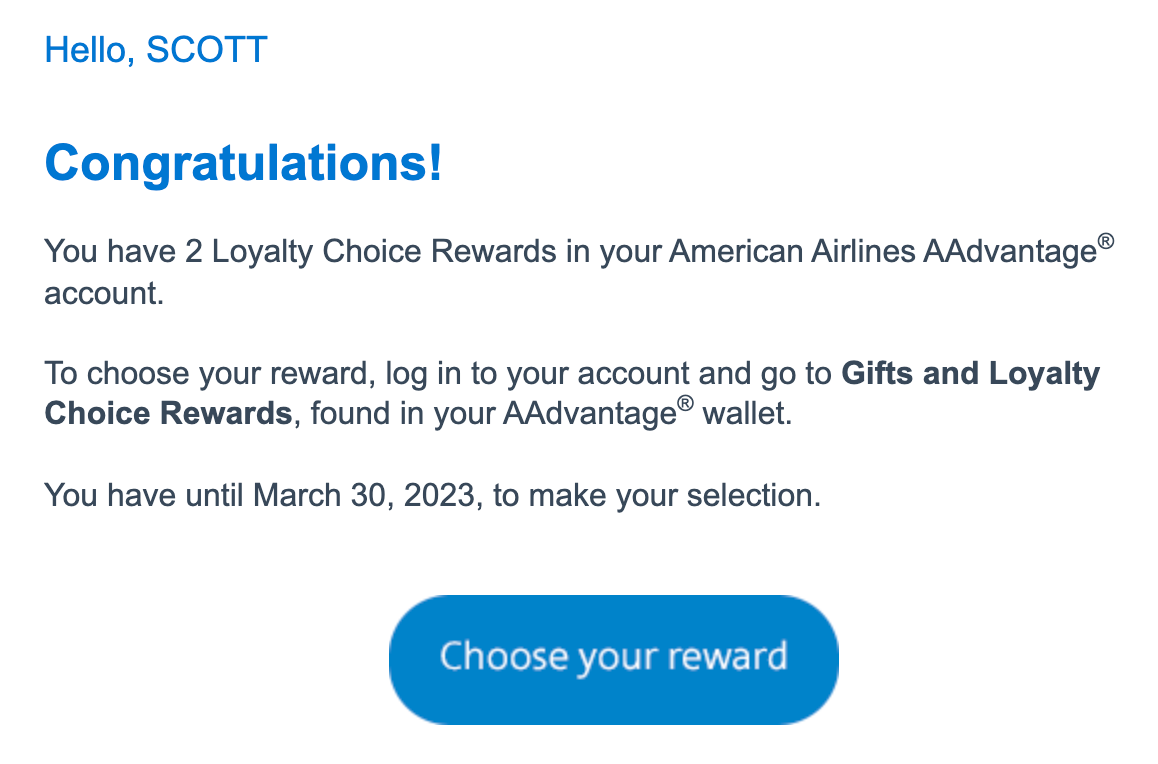Click the phrase to make your selection

click(657, 495)
